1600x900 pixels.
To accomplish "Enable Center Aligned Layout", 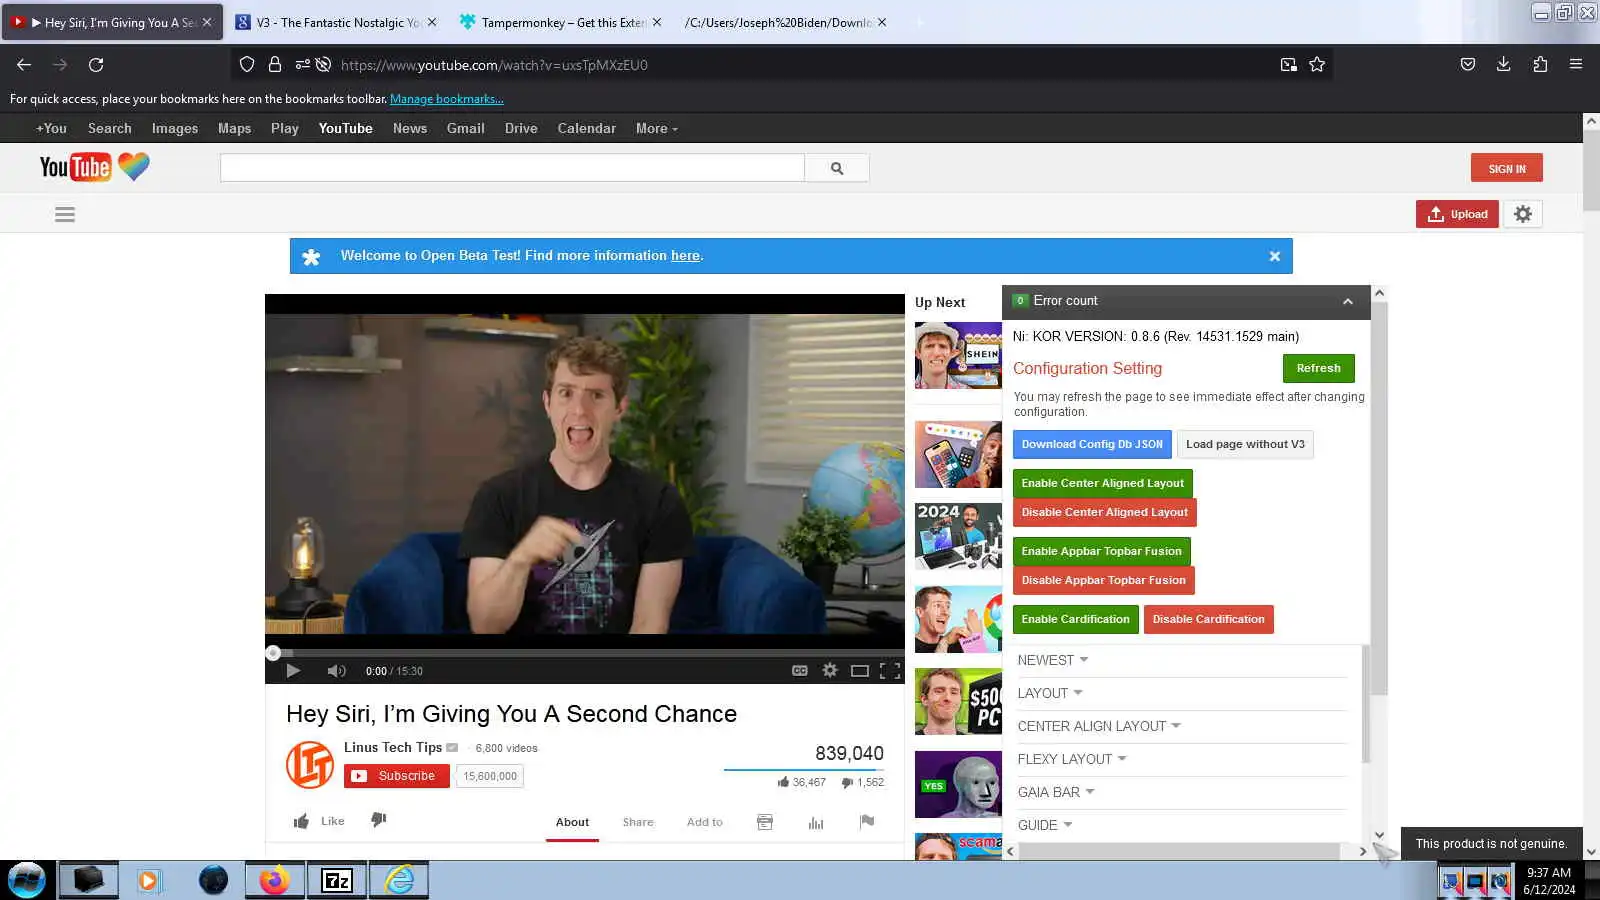I will point(1102,483).
